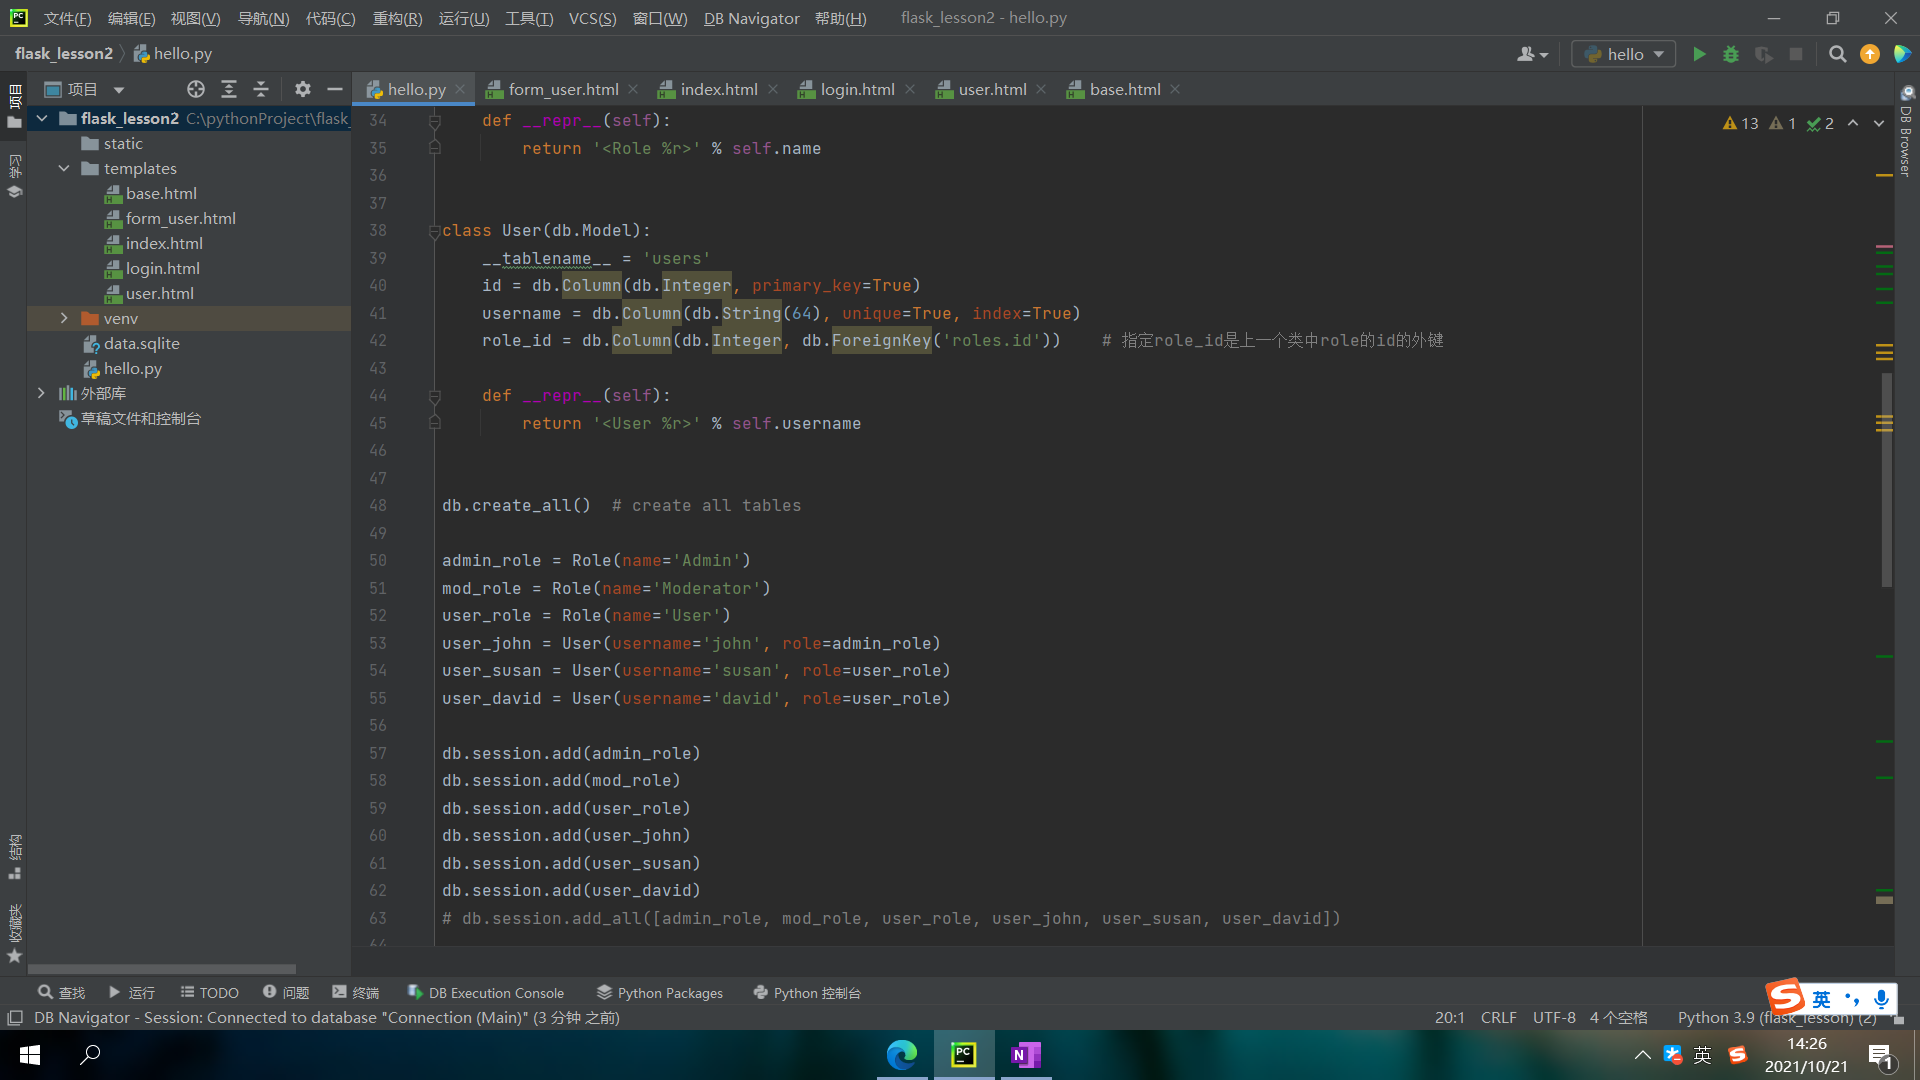Switch to the login.html tab
Image resolution: width=1920 pixels, height=1080 pixels.
pyautogui.click(x=856, y=89)
